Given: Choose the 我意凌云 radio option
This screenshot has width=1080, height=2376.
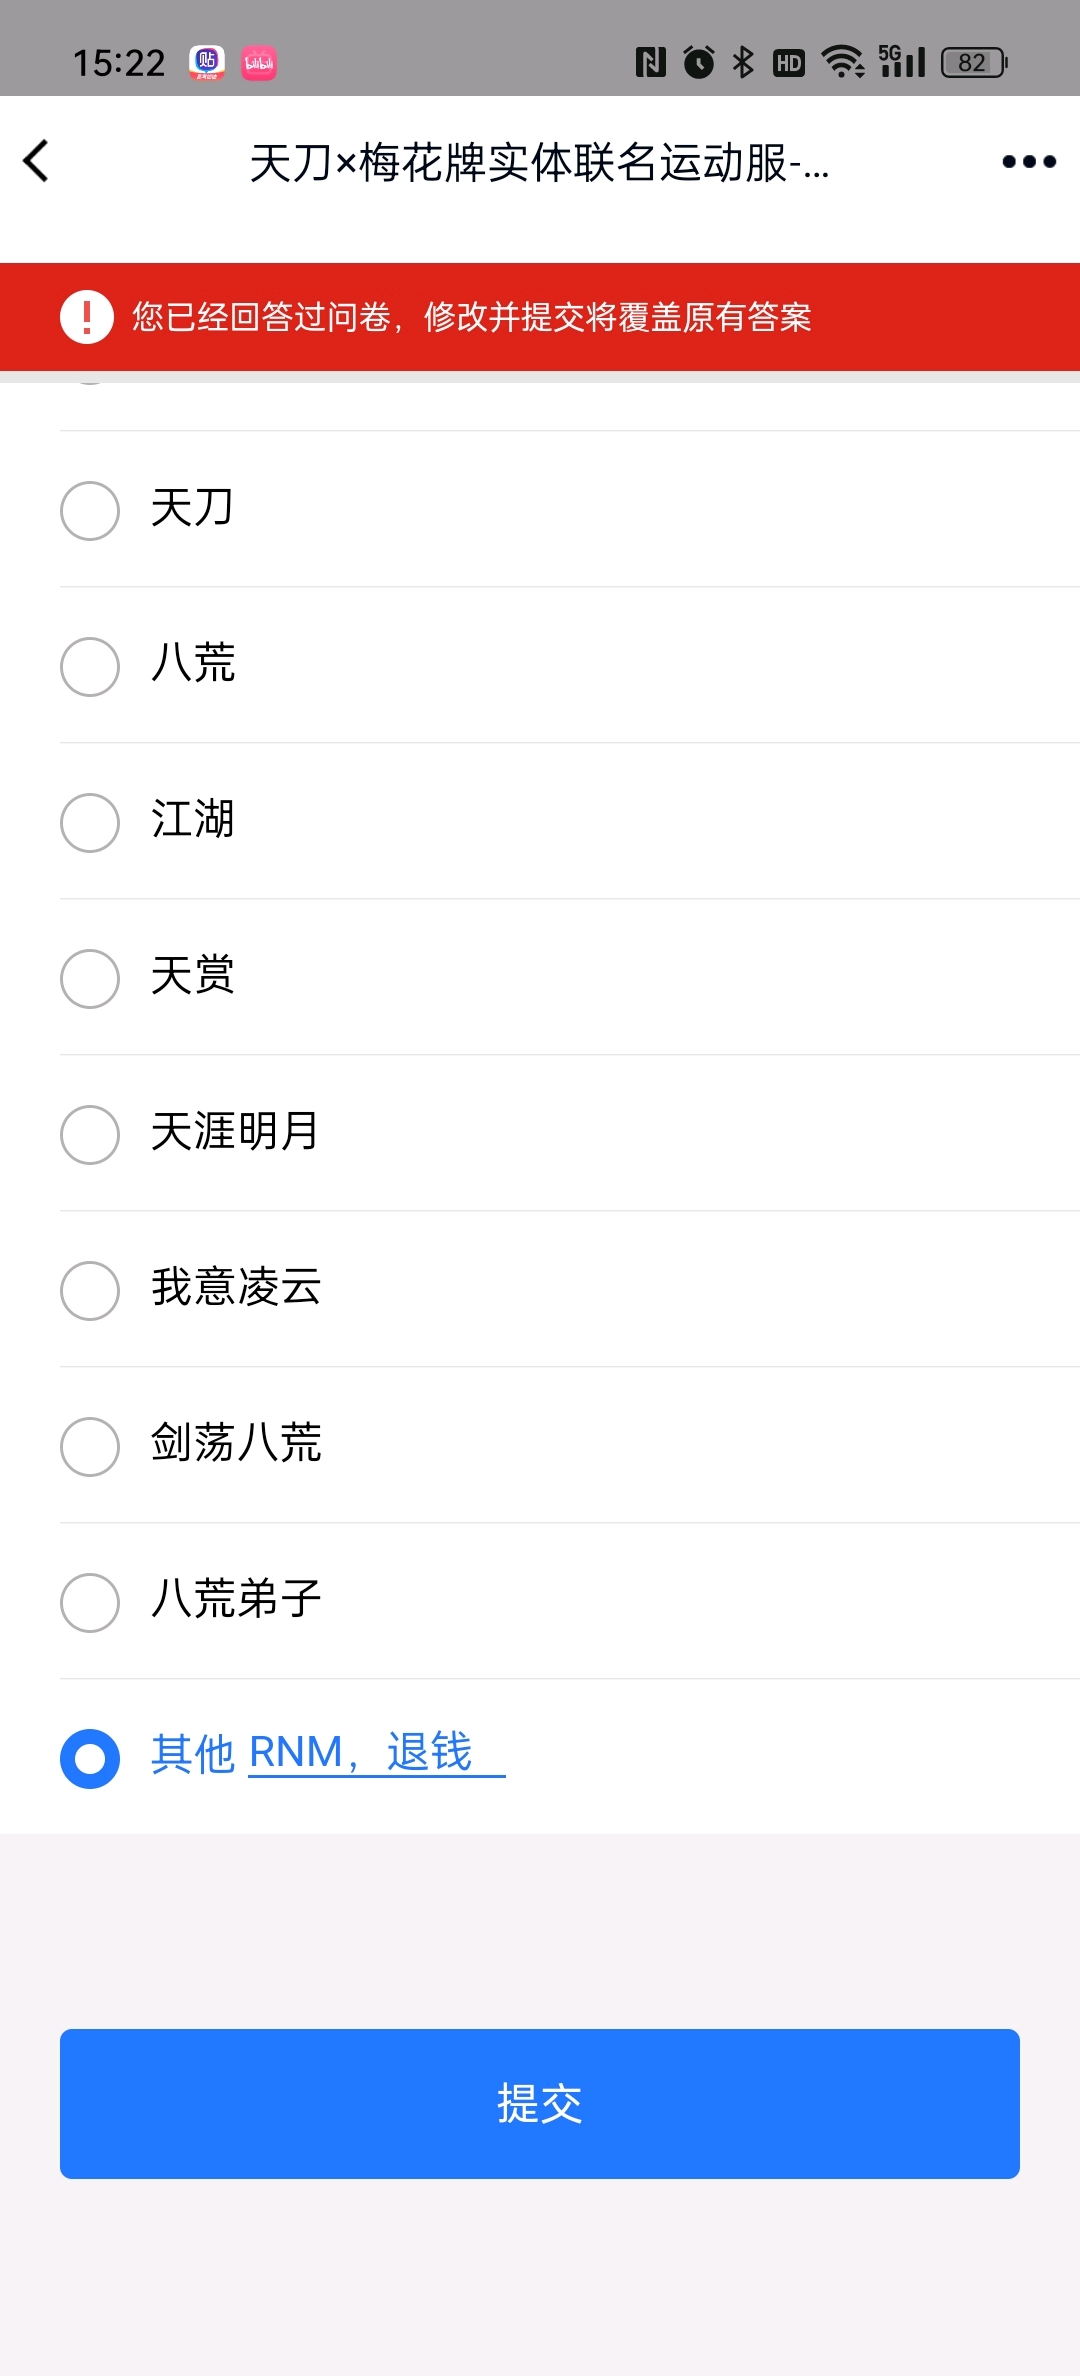Looking at the screenshot, I should [x=570, y=1289].
